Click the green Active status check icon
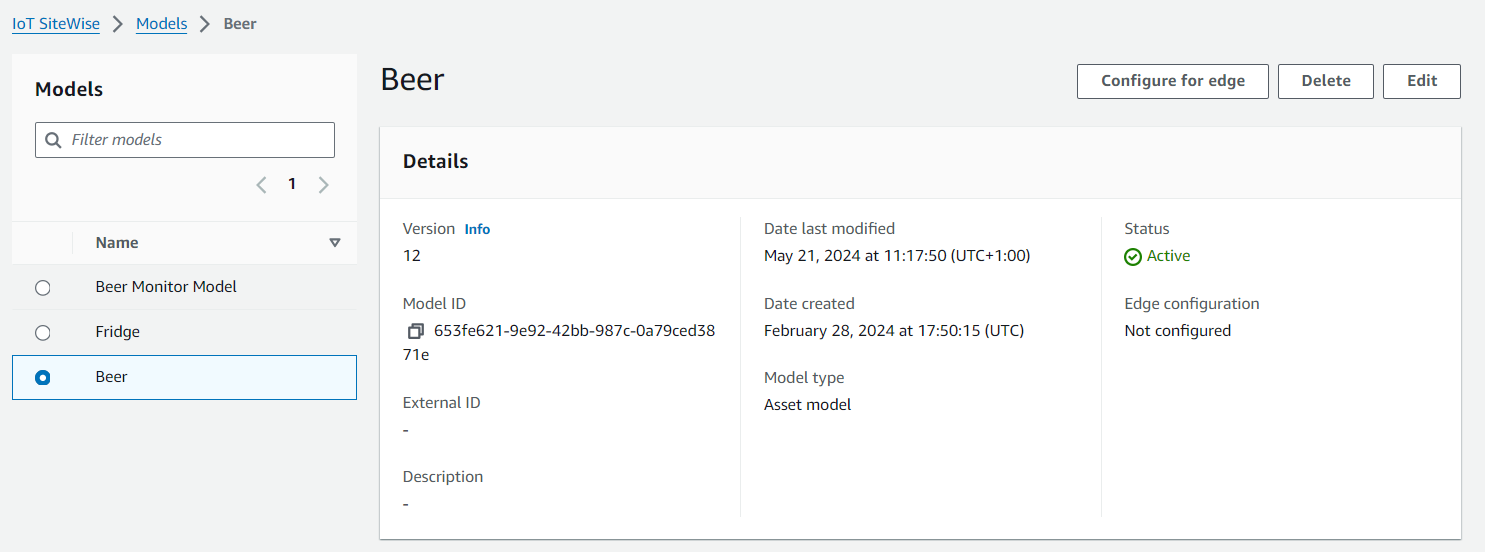 (x=1133, y=257)
